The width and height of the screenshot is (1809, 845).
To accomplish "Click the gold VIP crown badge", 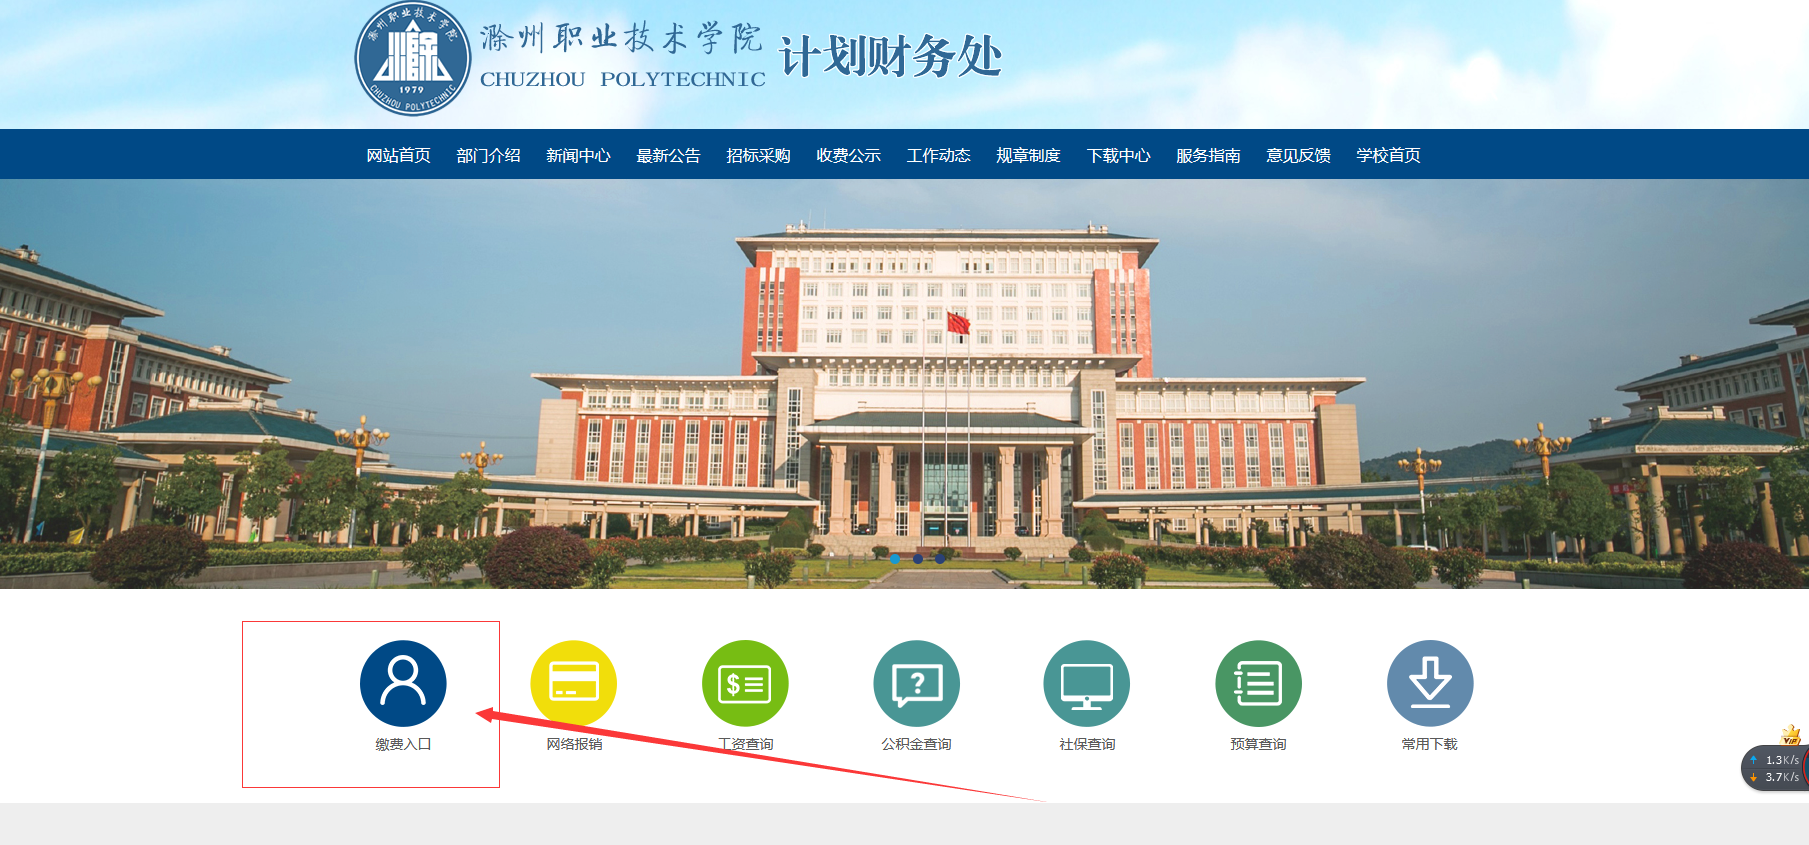I will (x=1791, y=736).
